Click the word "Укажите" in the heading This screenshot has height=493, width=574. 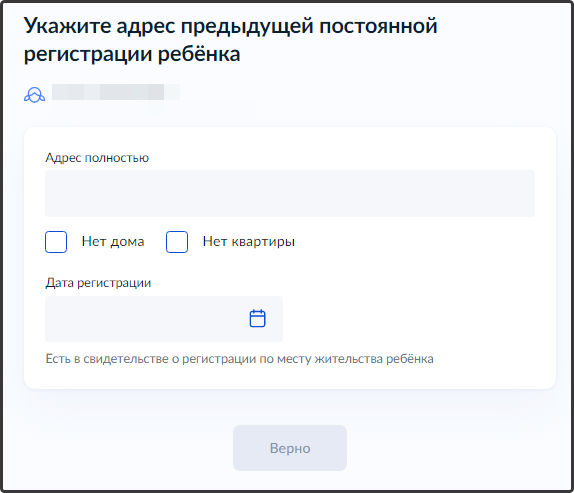coord(67,26)
